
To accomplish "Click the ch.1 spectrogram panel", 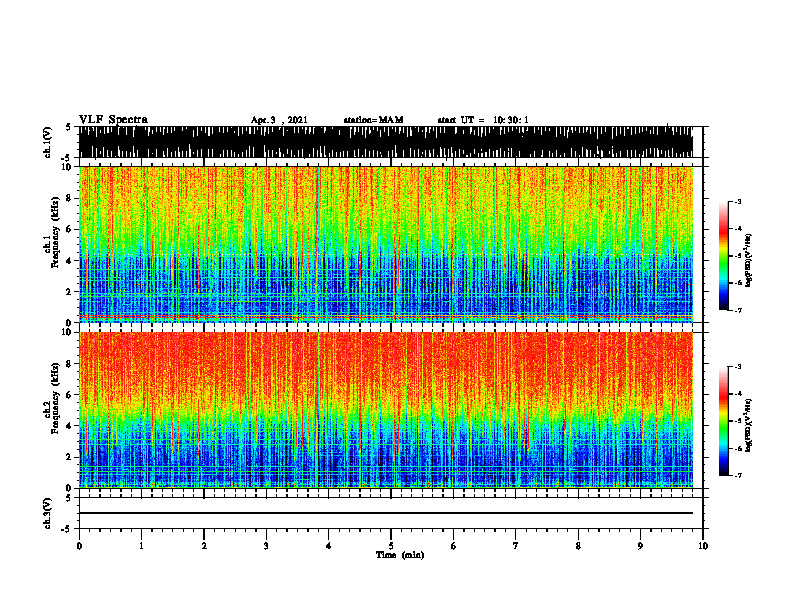I will pyautogui.click(x=386, y=244).
